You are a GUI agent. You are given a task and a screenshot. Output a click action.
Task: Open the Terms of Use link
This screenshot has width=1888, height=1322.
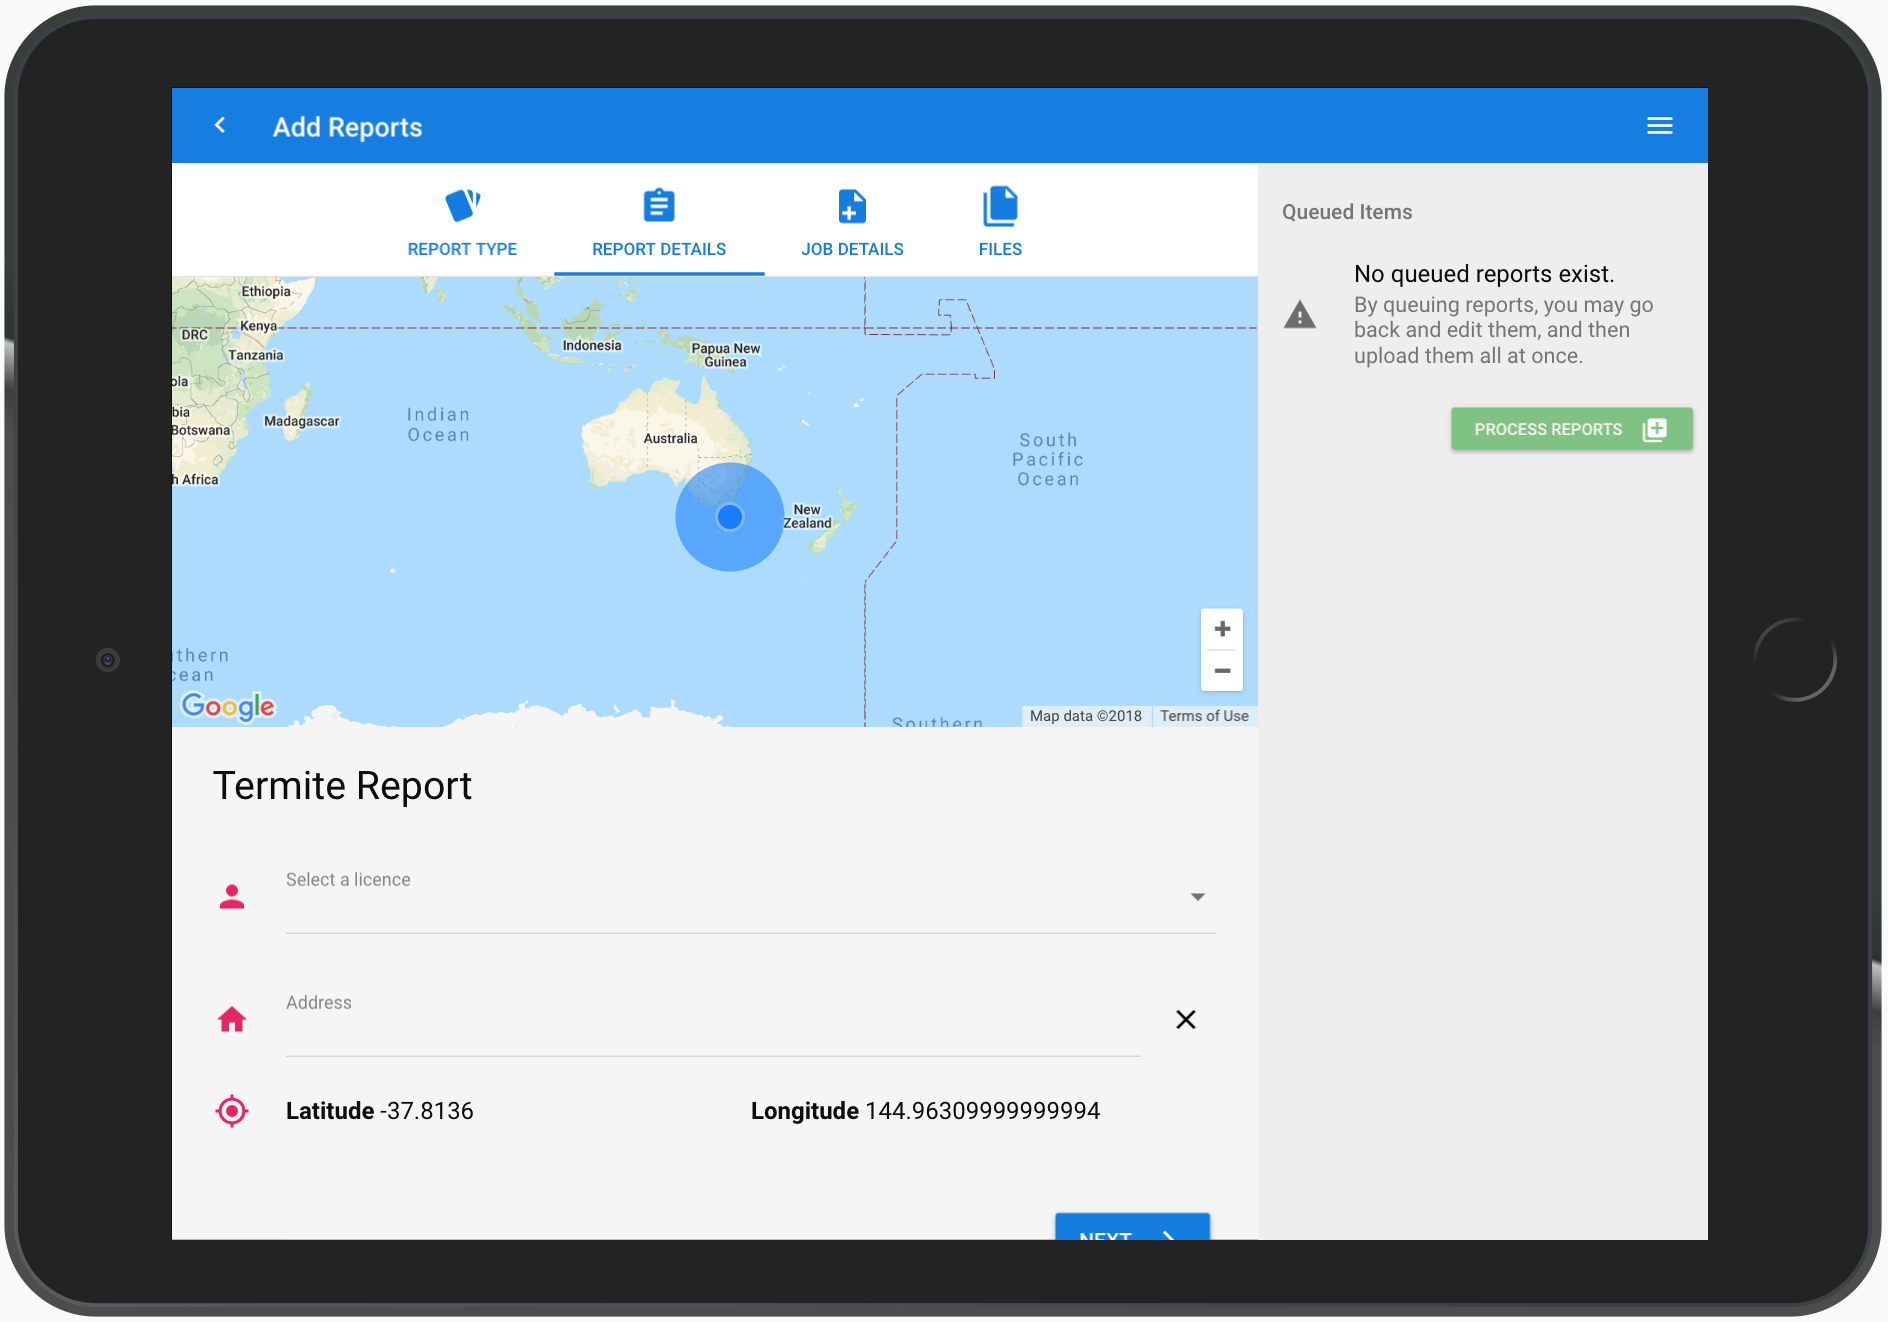click(1204, 716)
